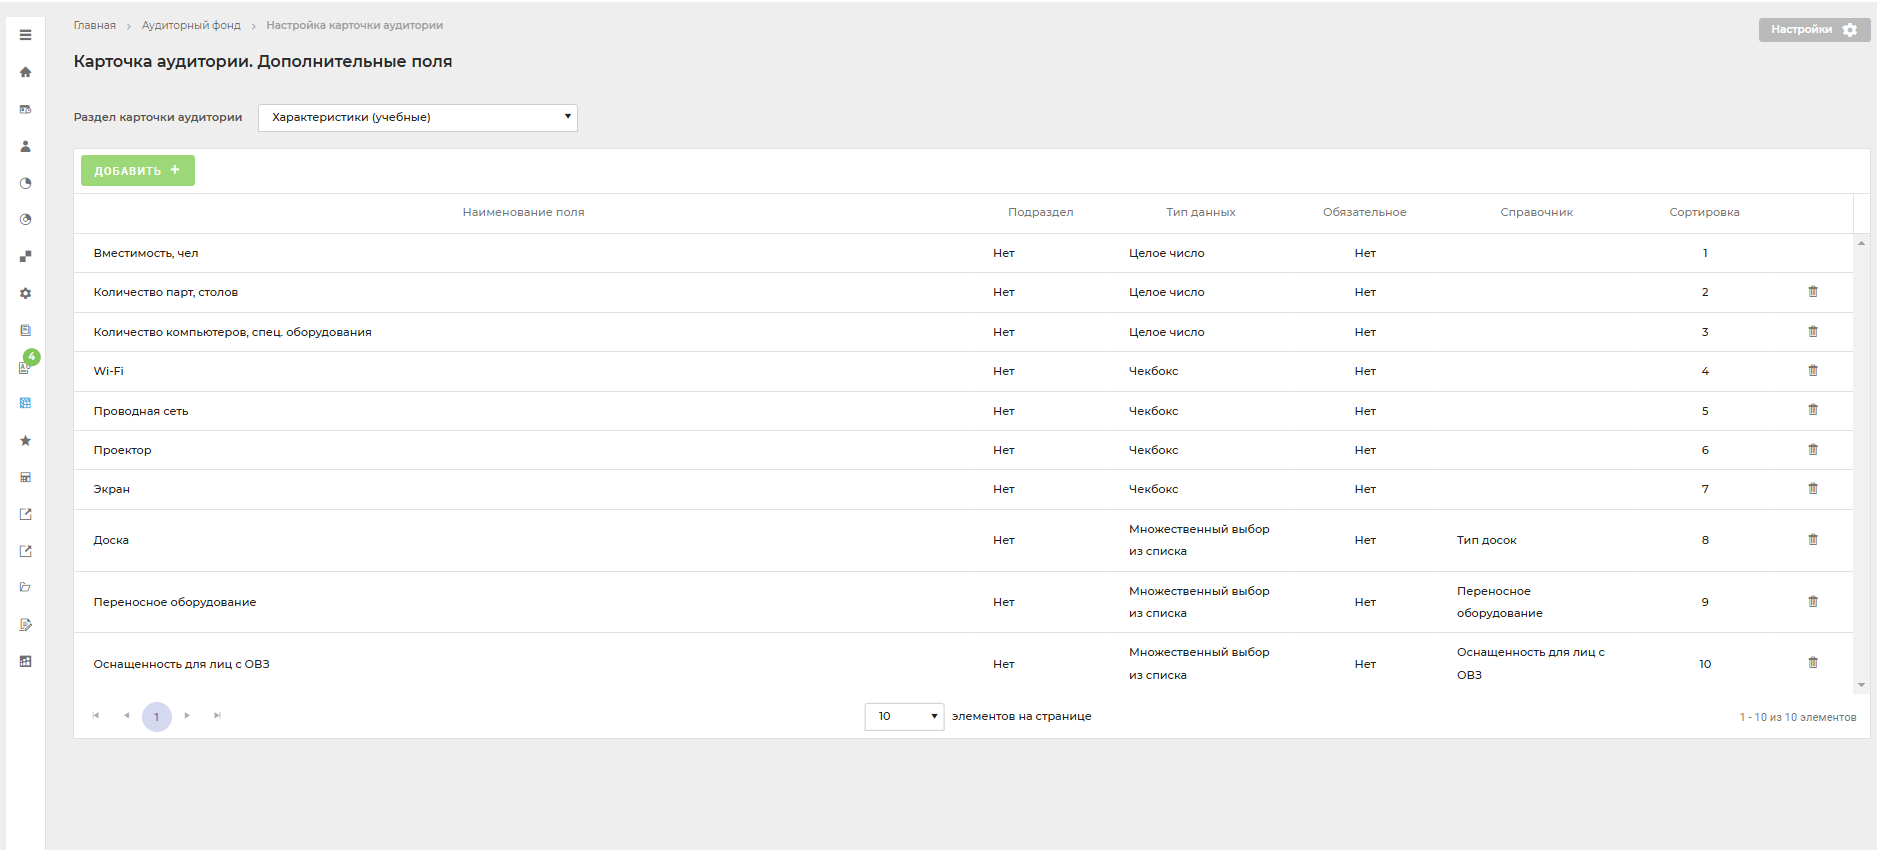The height and width of the screenshot is (850, 1877).
Task: Sort by 'Наименование поля' column header
Action: pos(523,212)
